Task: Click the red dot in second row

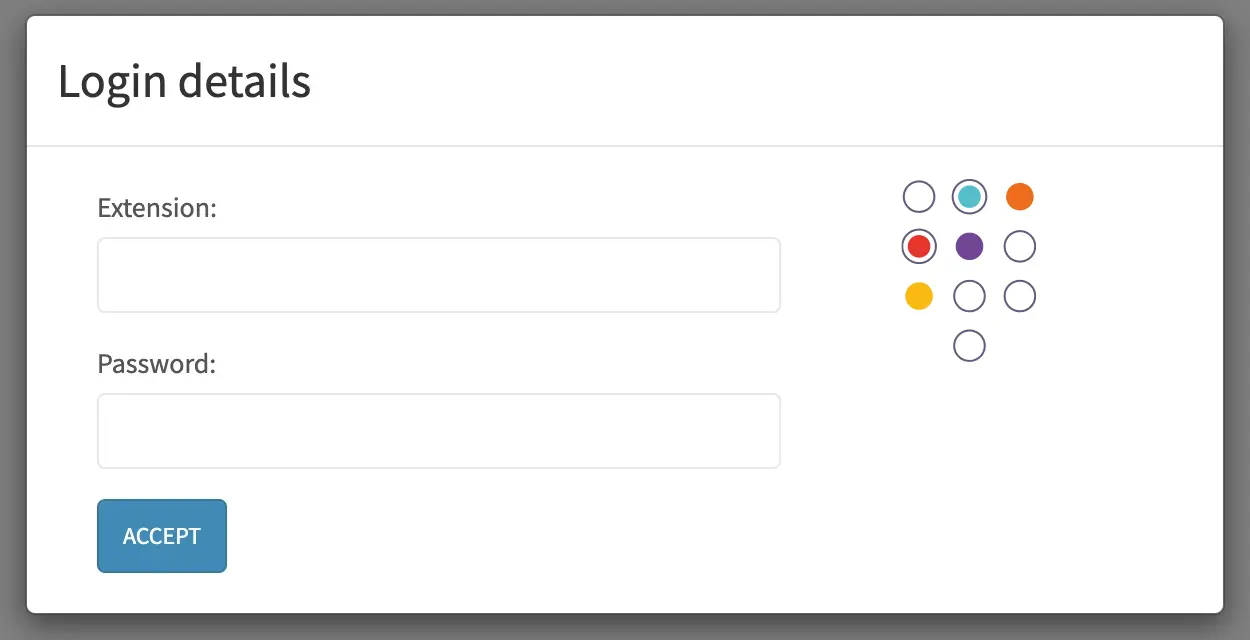Action: tap(918, 246)
